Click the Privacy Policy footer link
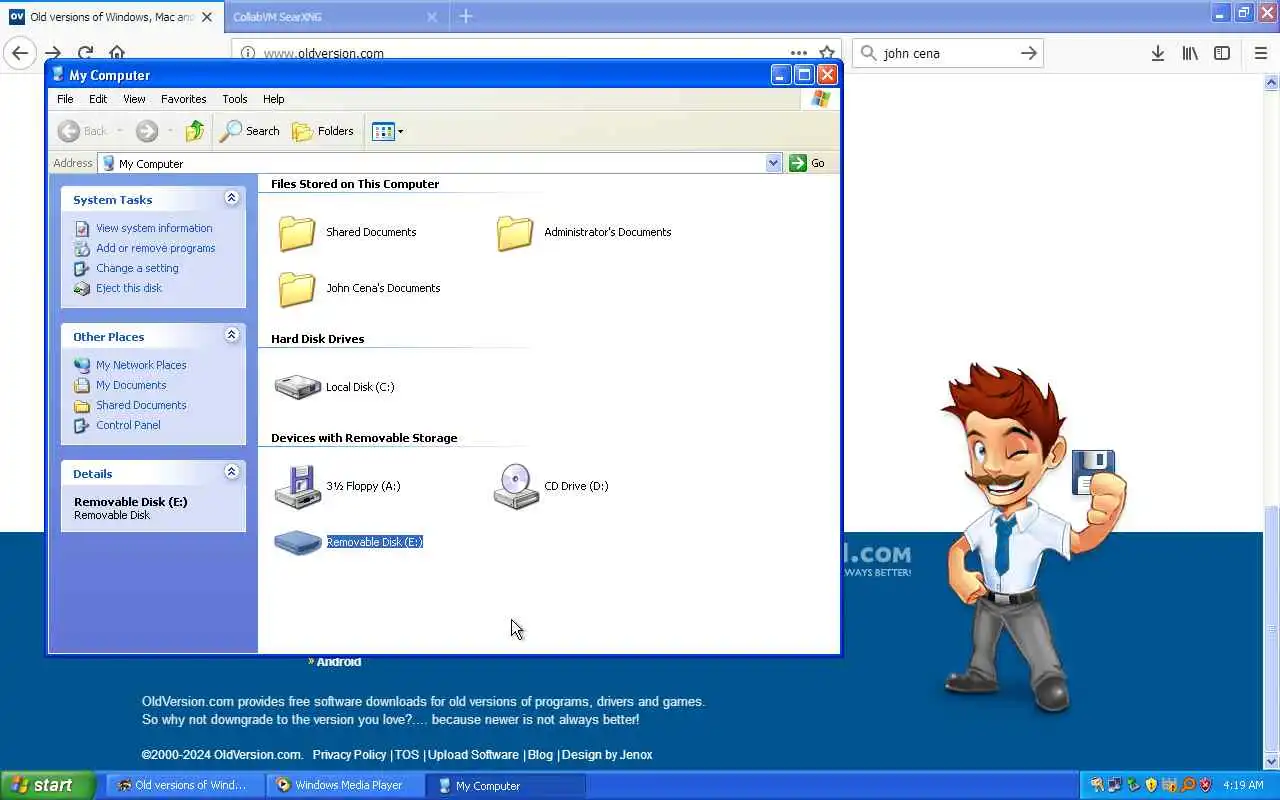1280x800 pixels. coord(349,755)
